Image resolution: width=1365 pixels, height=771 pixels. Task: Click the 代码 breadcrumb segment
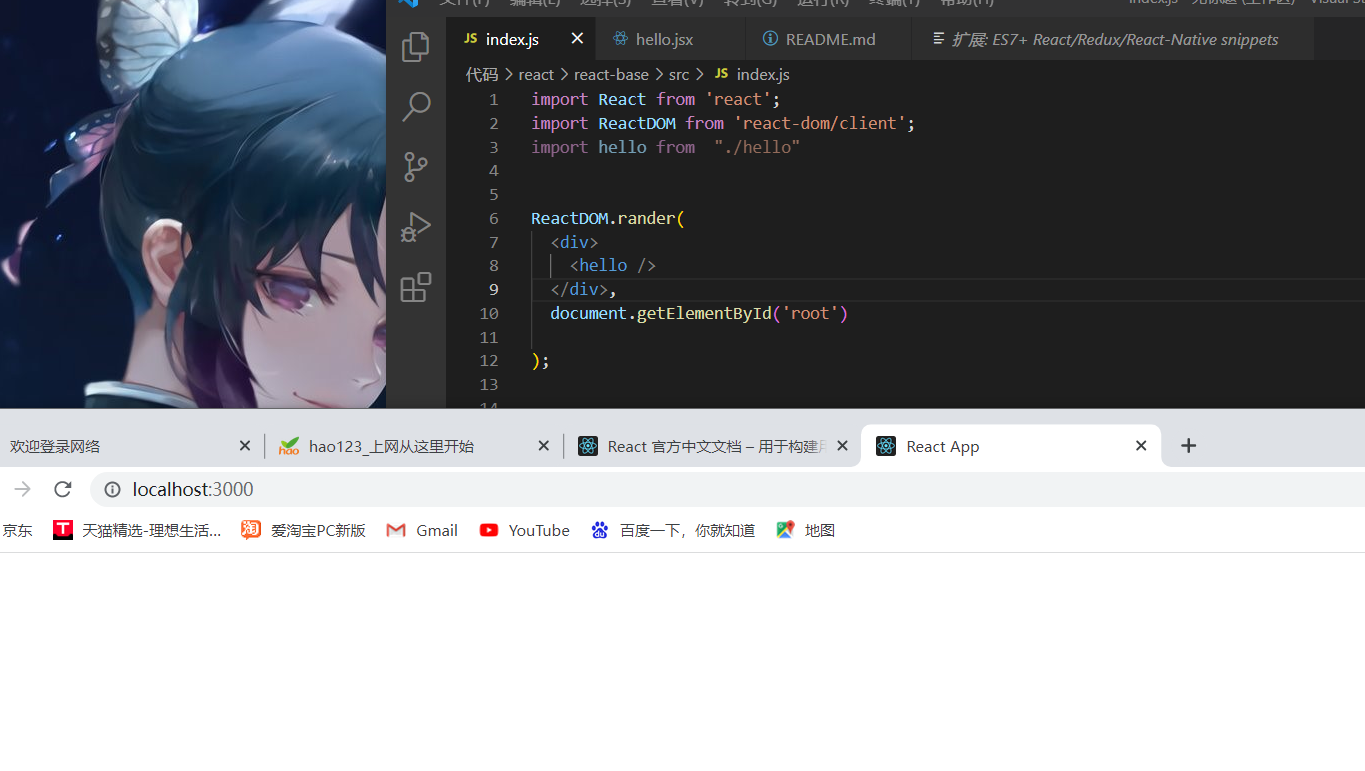[481, 74]
